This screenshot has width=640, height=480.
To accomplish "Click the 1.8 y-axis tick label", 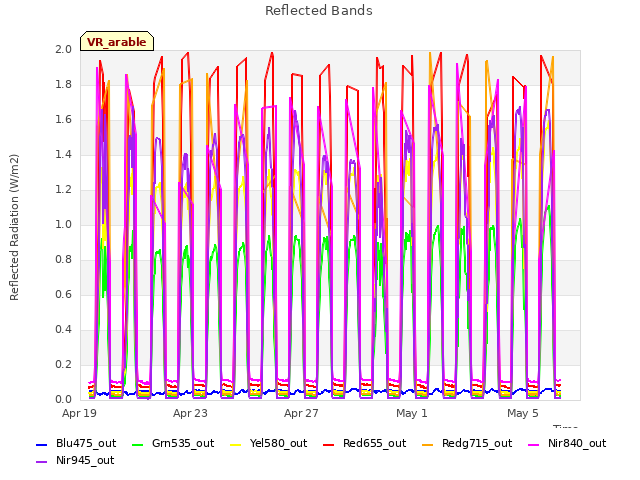I will click(x=63, y=84).
